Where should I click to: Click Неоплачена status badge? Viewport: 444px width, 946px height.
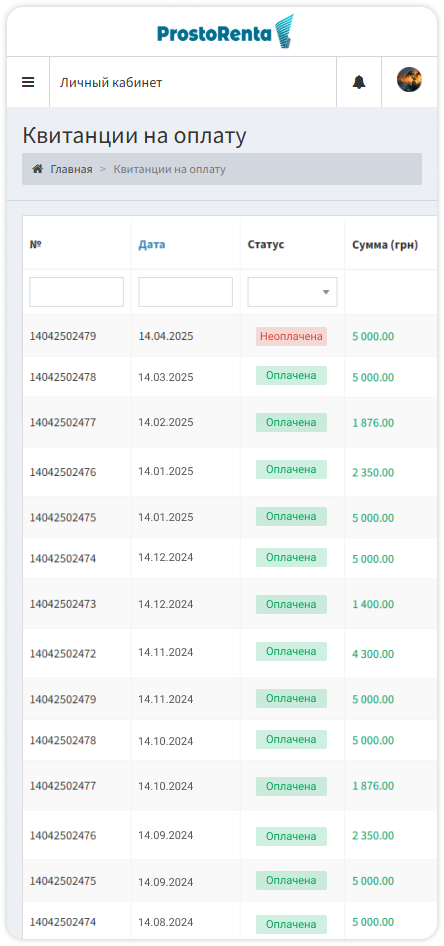coord(291,336)
